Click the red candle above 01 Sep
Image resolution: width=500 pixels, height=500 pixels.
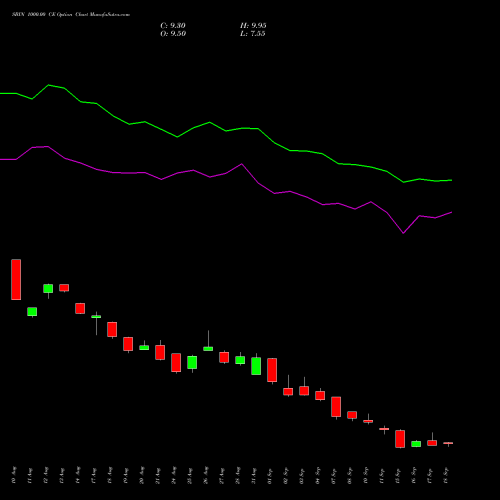pos(272,370)
